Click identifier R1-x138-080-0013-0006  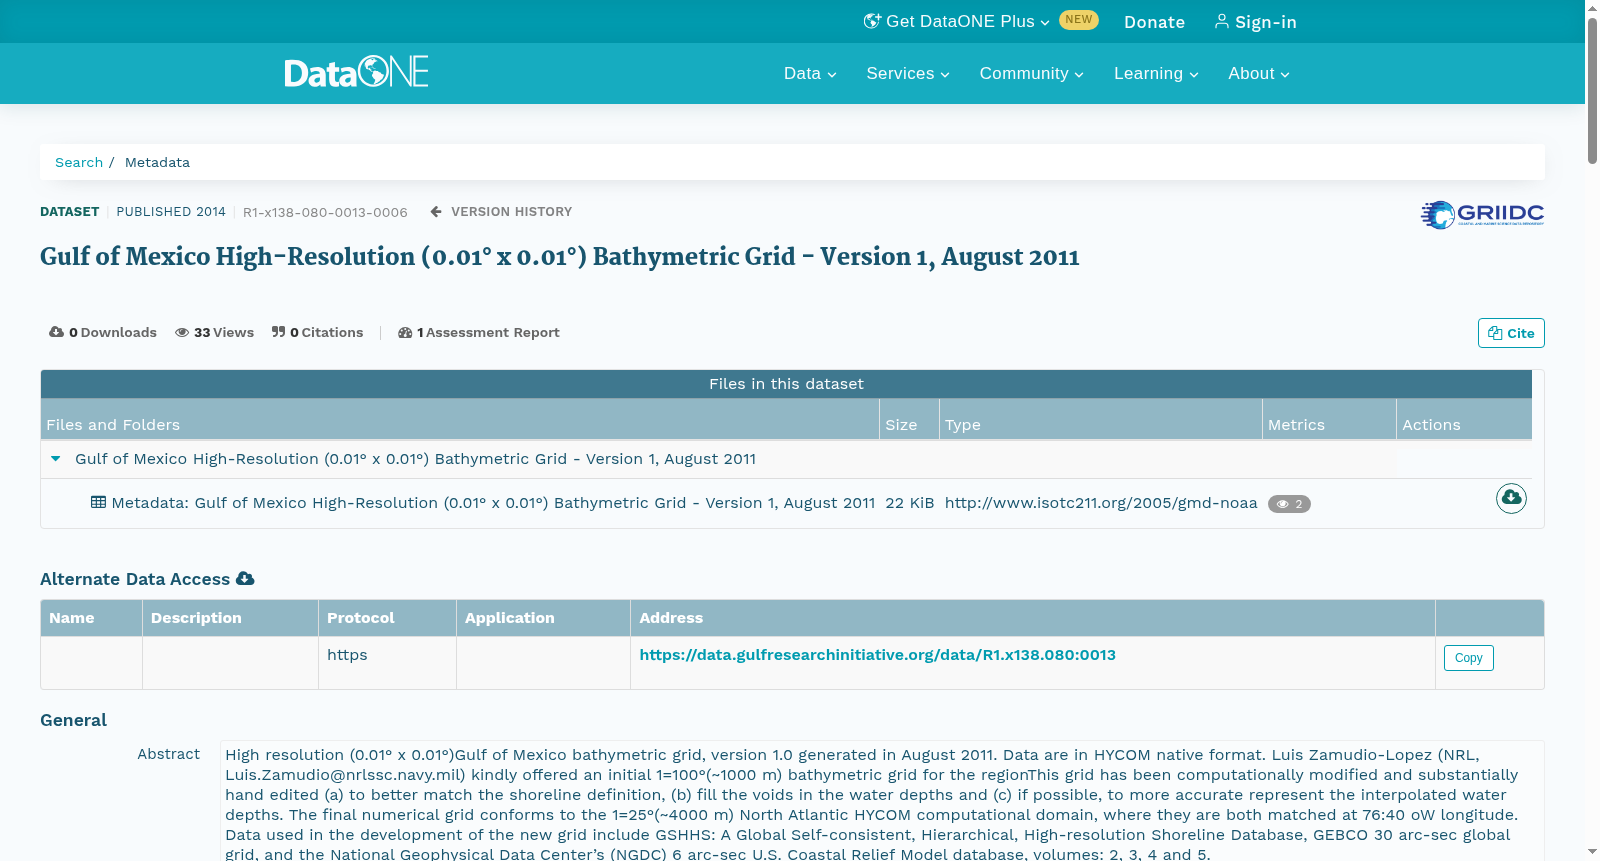325,212
